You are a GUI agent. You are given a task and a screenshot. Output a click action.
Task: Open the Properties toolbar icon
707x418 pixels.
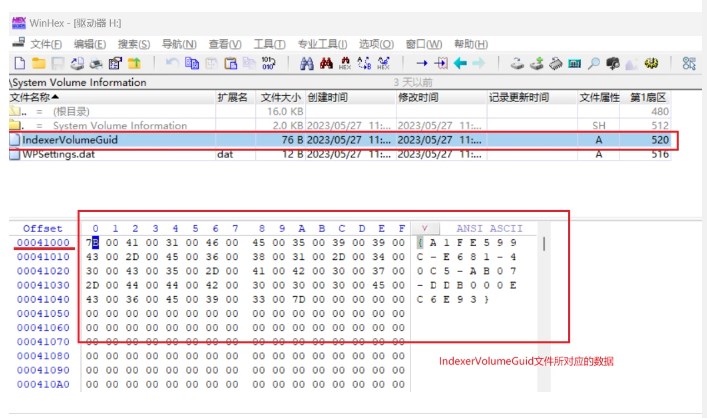pyautogui.click(x=115, y=63)
